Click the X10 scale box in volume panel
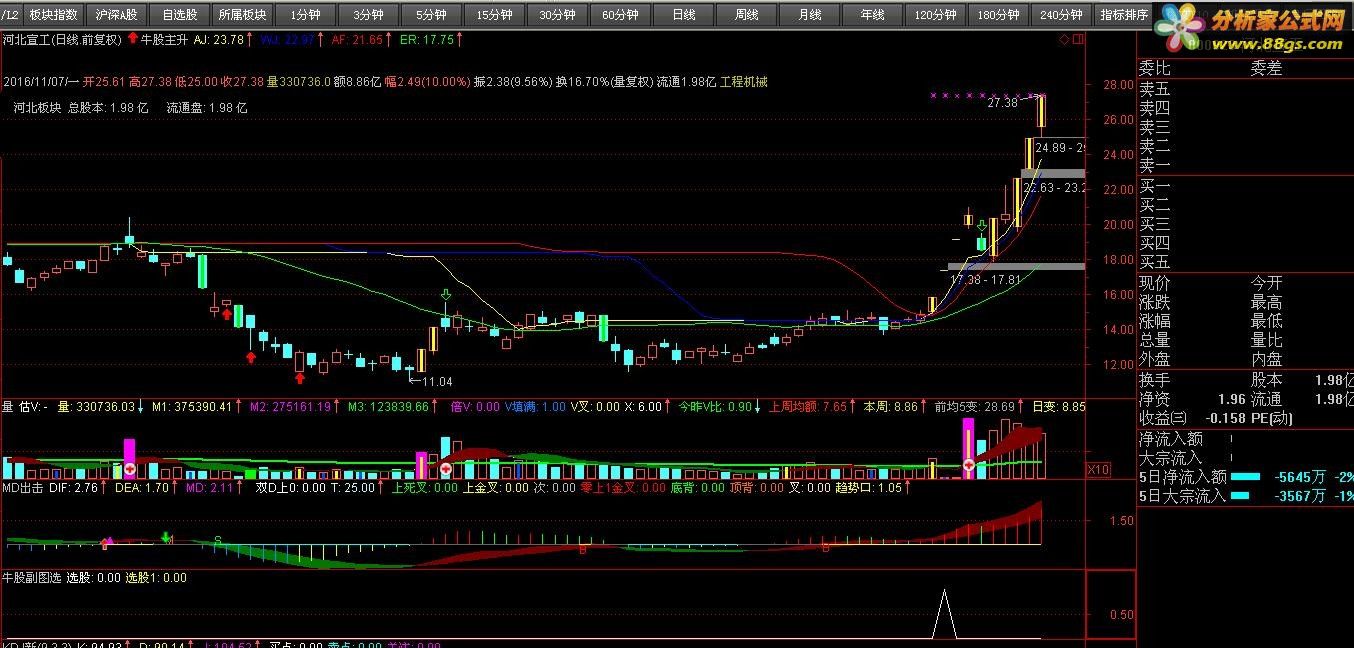Screen dimensions: 1354x648 click(1098, 469)
